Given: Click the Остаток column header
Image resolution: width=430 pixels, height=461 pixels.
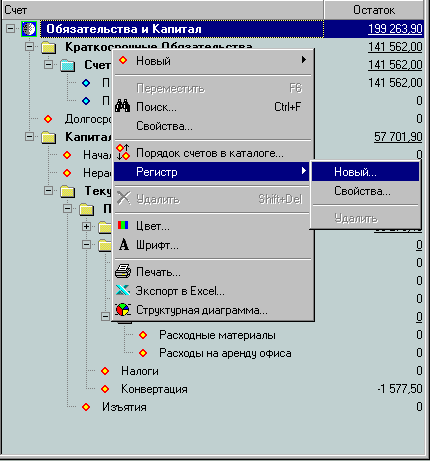Looking at the screenshot, I should tap(374, 10).
